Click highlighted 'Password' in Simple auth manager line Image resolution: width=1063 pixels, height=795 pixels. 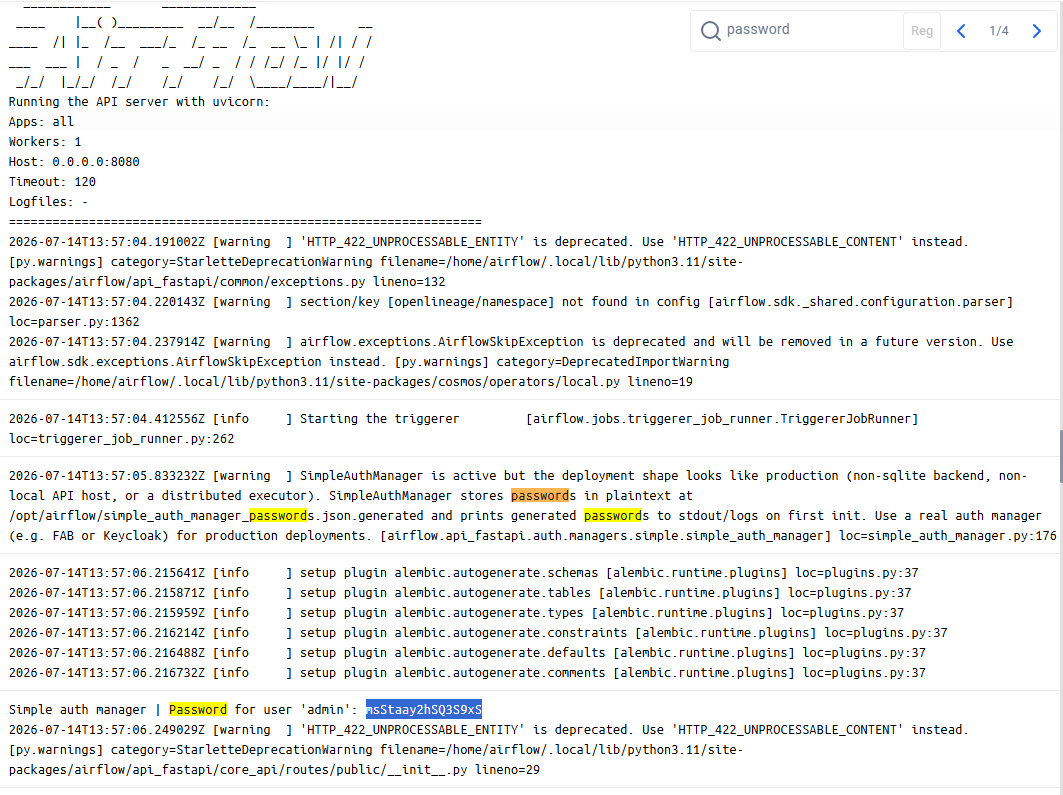pyautogui.click(x=198, y=710)
